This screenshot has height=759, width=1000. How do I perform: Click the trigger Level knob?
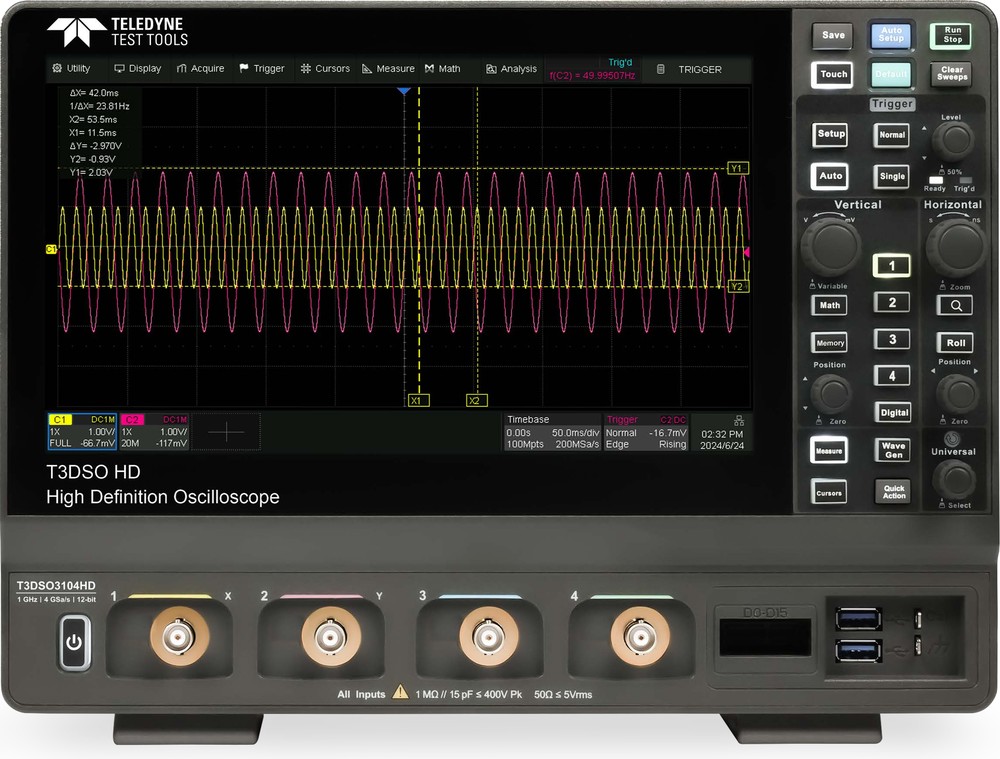[x=953, y=140]
